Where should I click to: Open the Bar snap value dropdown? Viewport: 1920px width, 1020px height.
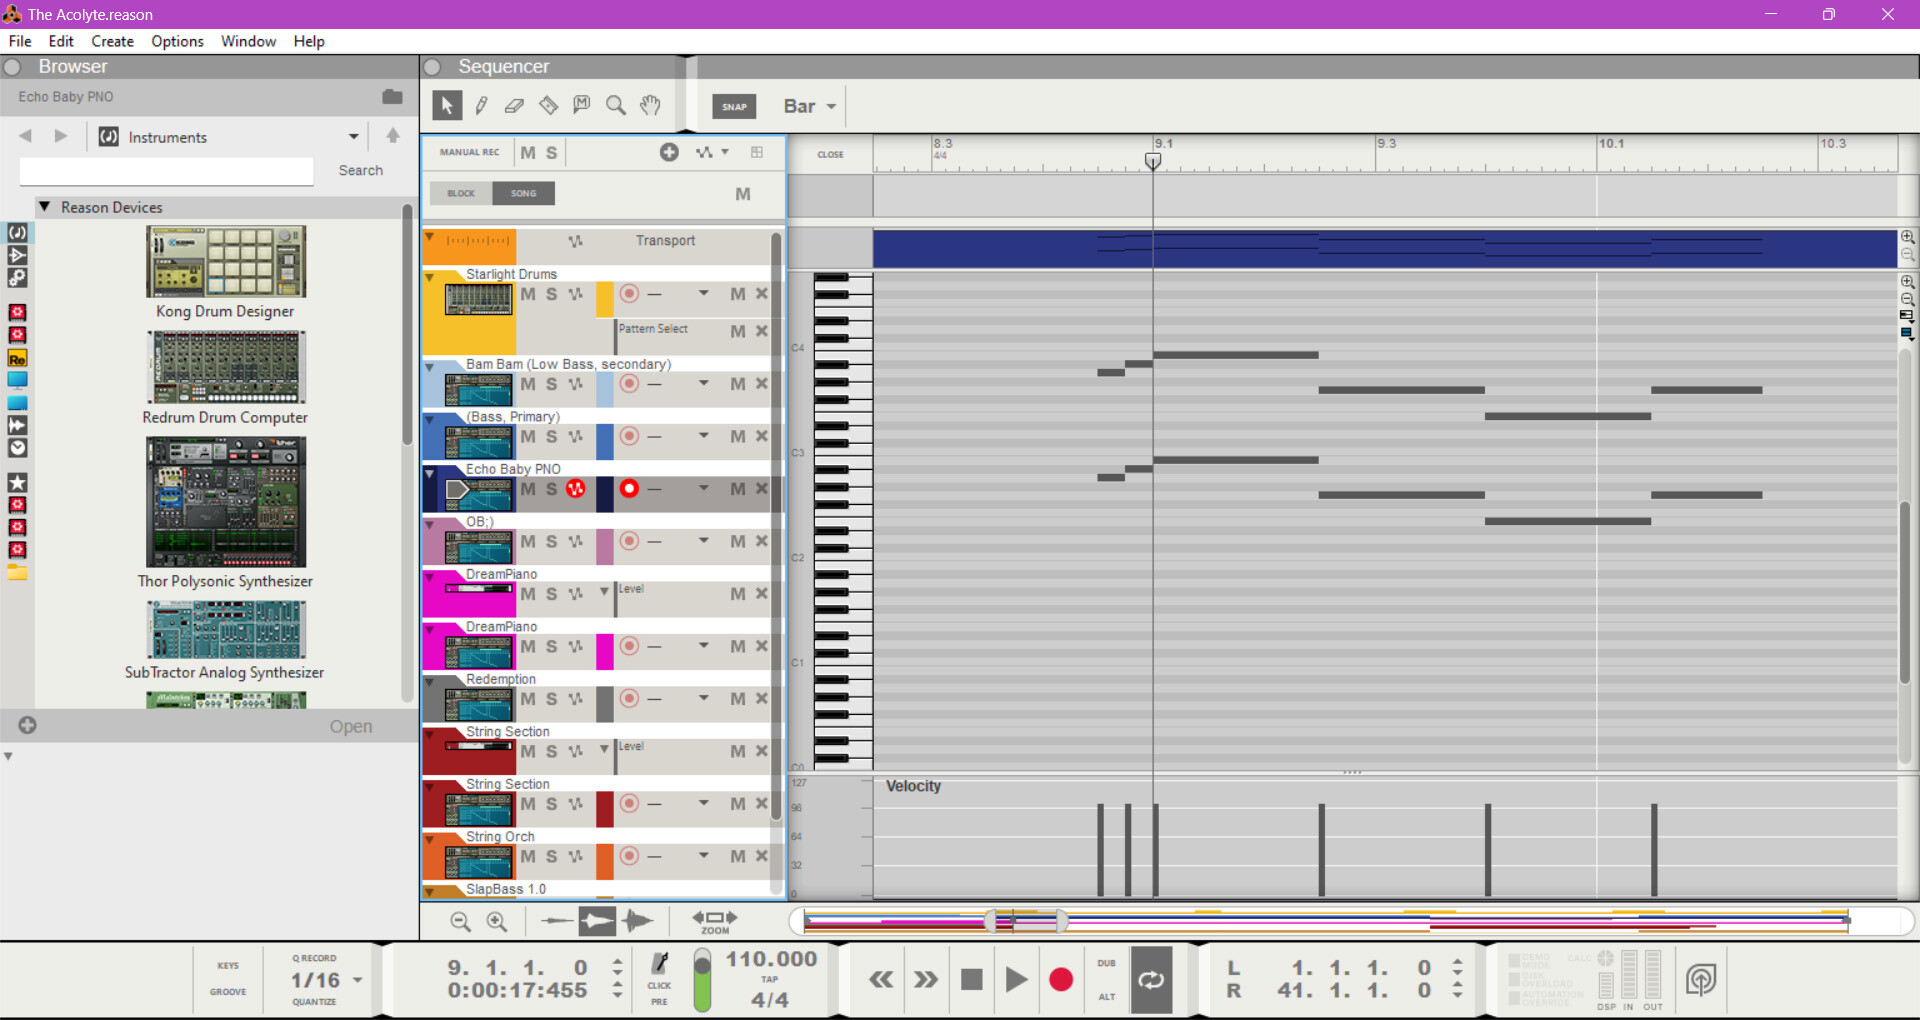(x=810, y=107)
